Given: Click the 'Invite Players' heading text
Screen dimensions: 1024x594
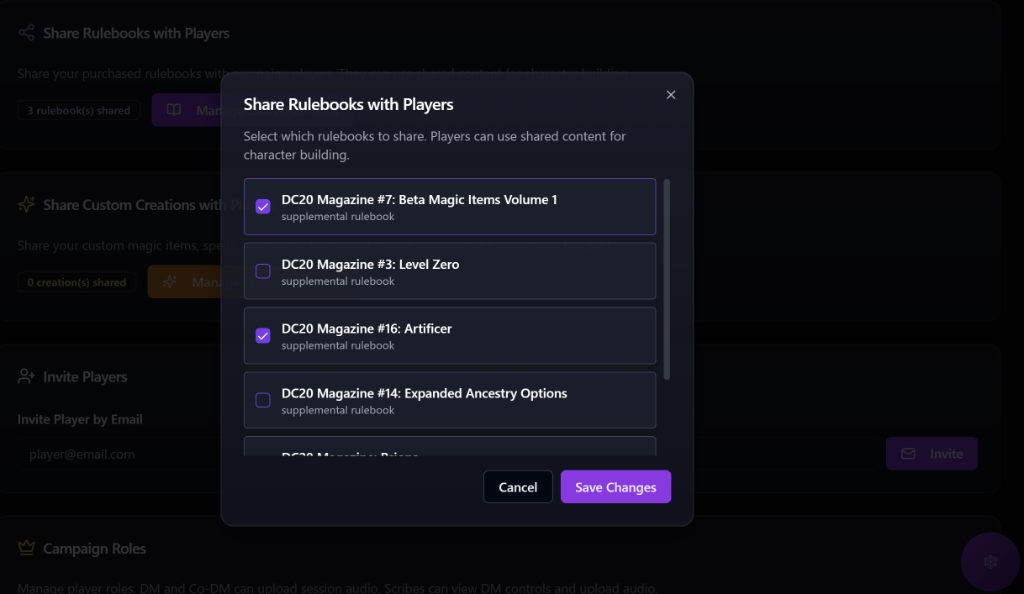Looking at the screenshot, I should pyautogui.click(x=85, y=377).
